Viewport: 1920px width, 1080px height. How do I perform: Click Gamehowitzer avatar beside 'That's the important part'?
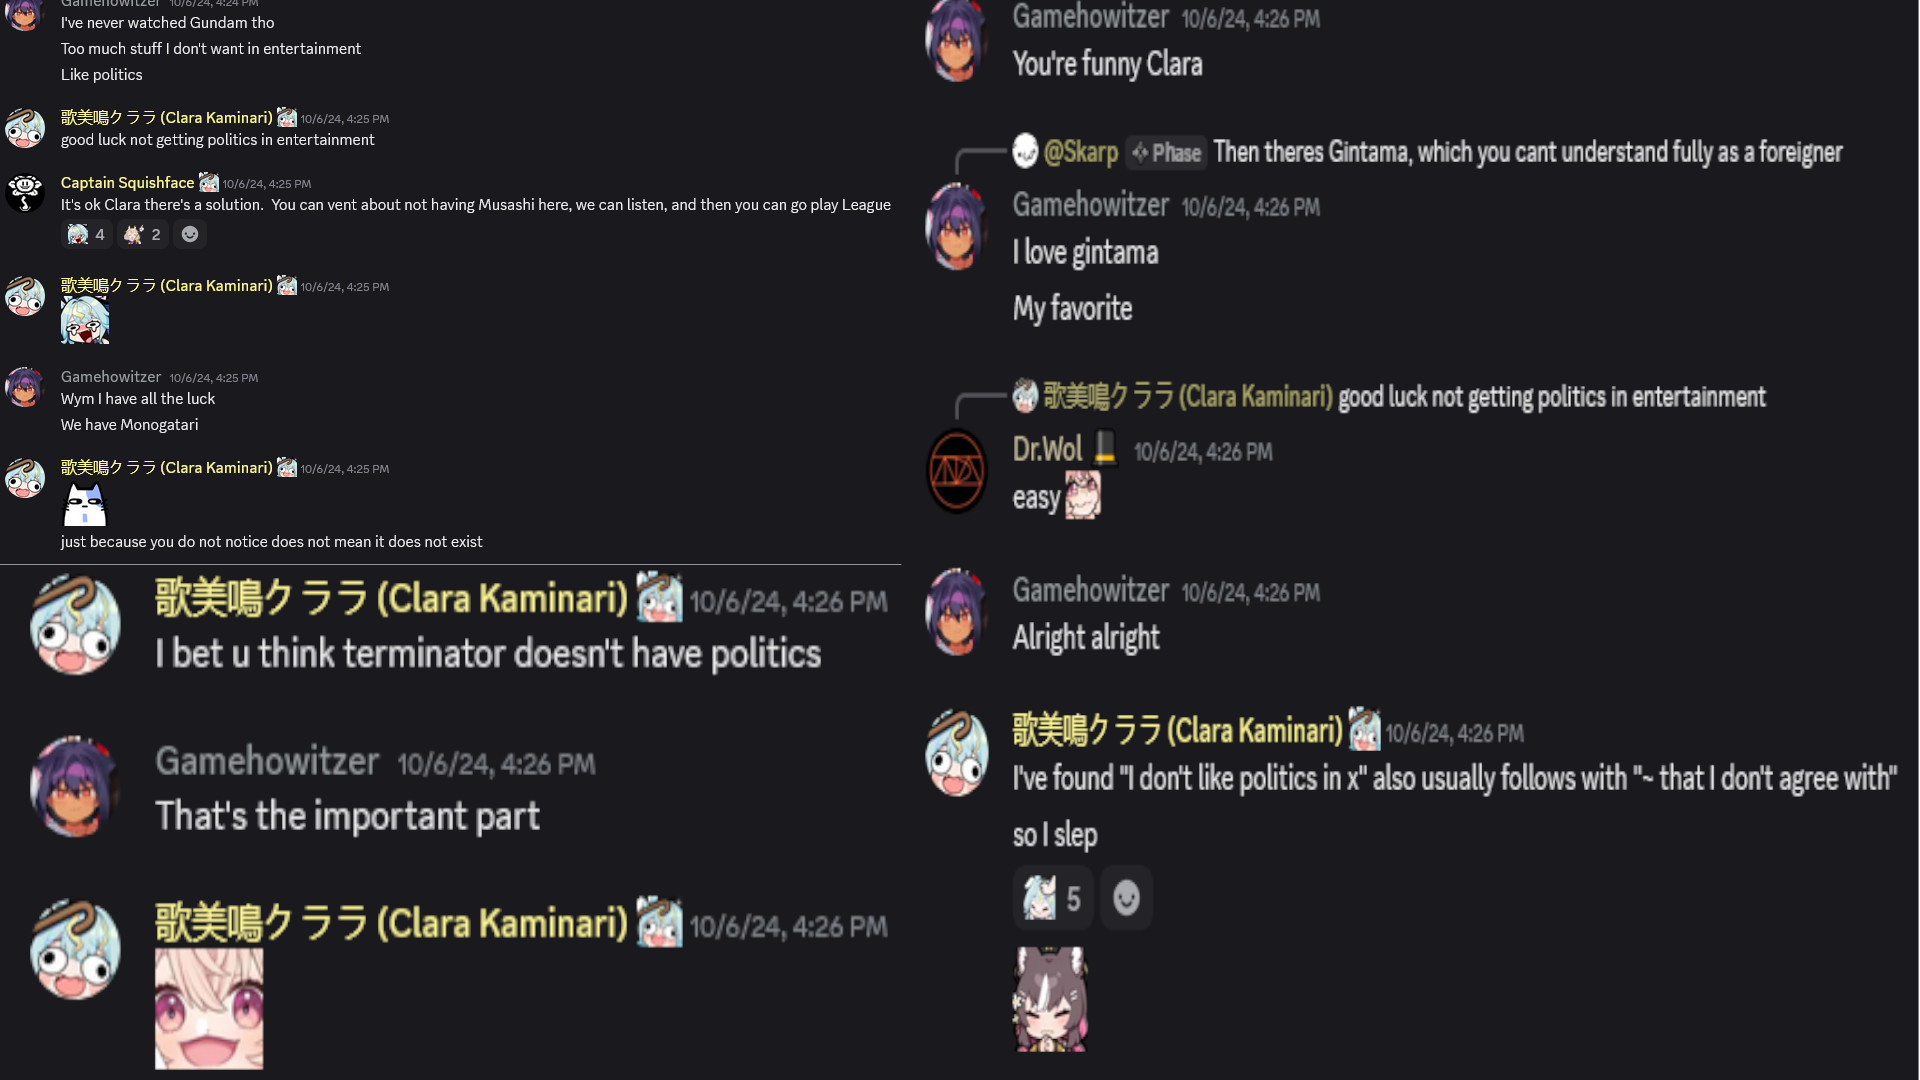(x=75, y=786)
